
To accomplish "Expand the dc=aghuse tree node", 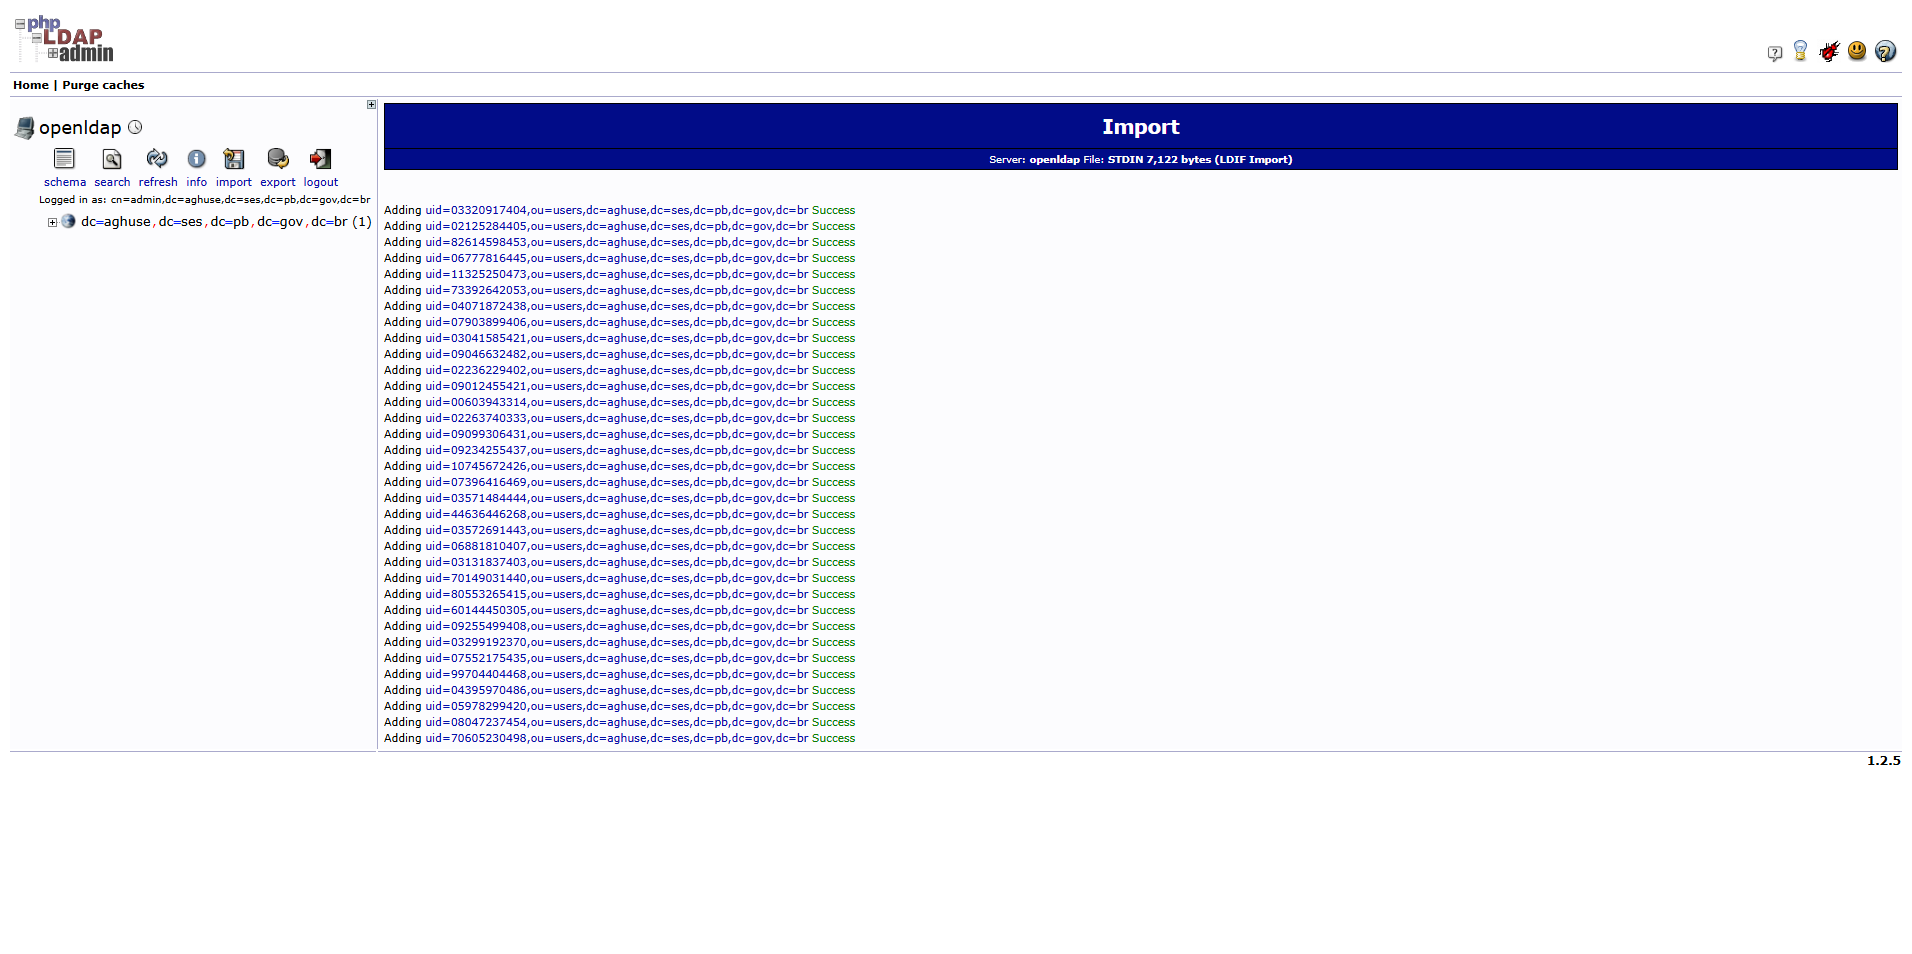I will [52, 222].
